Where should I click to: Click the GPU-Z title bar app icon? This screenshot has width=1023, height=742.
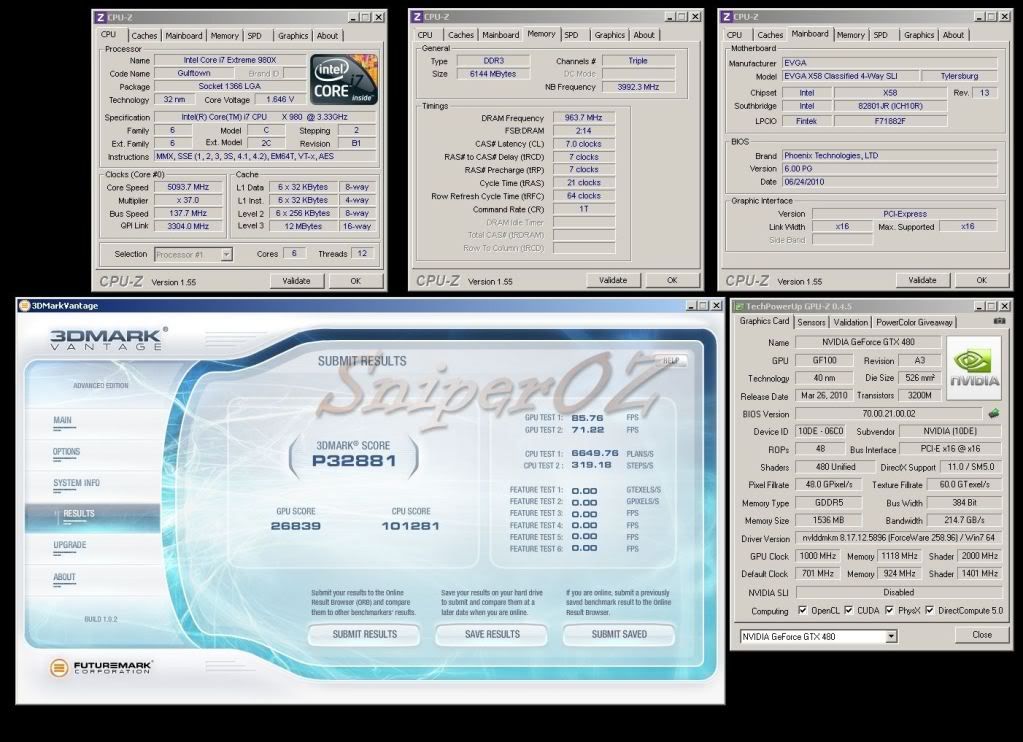739,306
